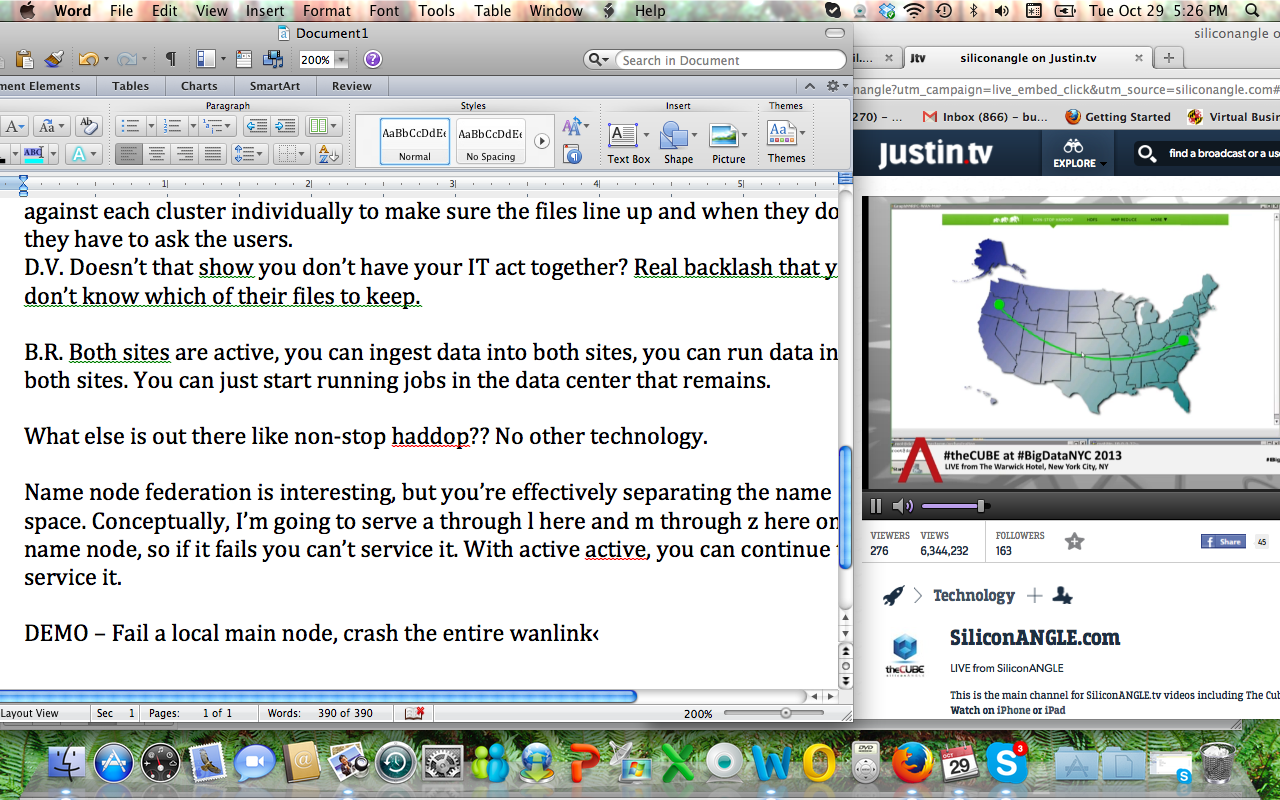Open the Manage Styles pane icon

tap(573, 154)
